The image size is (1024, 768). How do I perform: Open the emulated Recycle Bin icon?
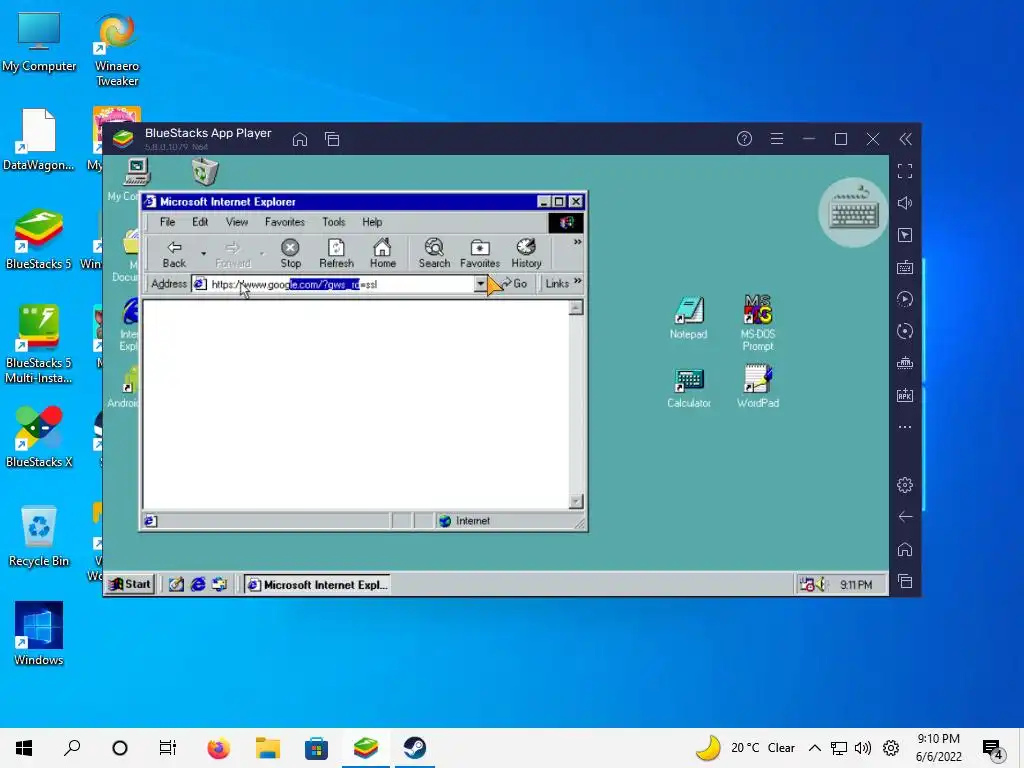point(205,172)
